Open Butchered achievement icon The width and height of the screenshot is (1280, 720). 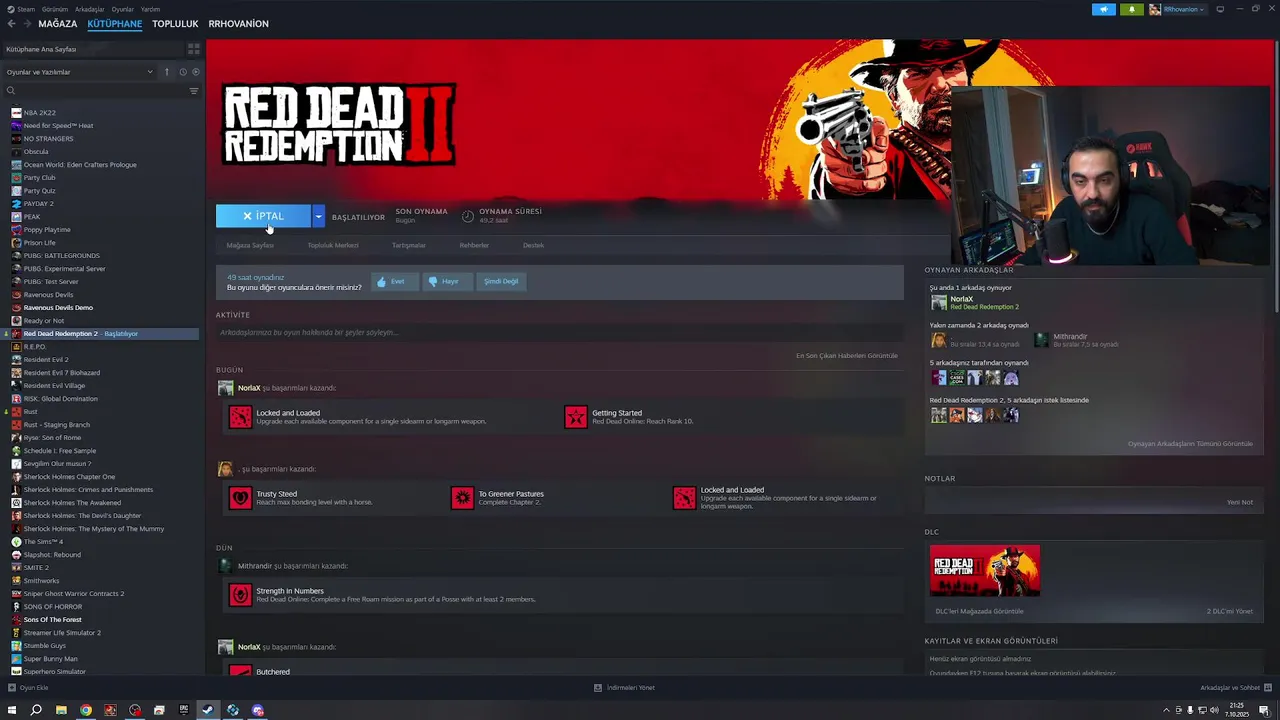point(241,671)
